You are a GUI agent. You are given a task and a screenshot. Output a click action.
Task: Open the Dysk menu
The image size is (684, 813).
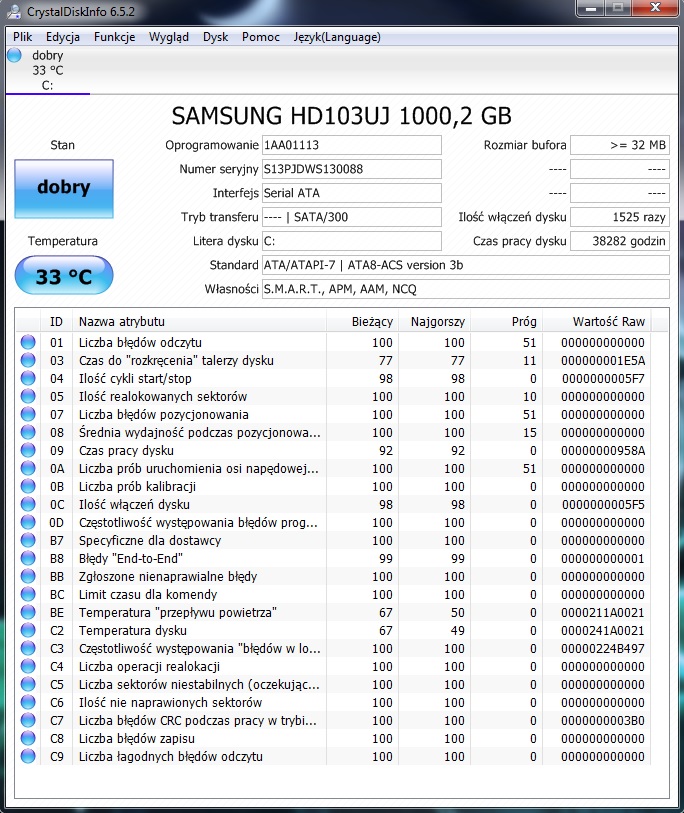pos(215,37)
